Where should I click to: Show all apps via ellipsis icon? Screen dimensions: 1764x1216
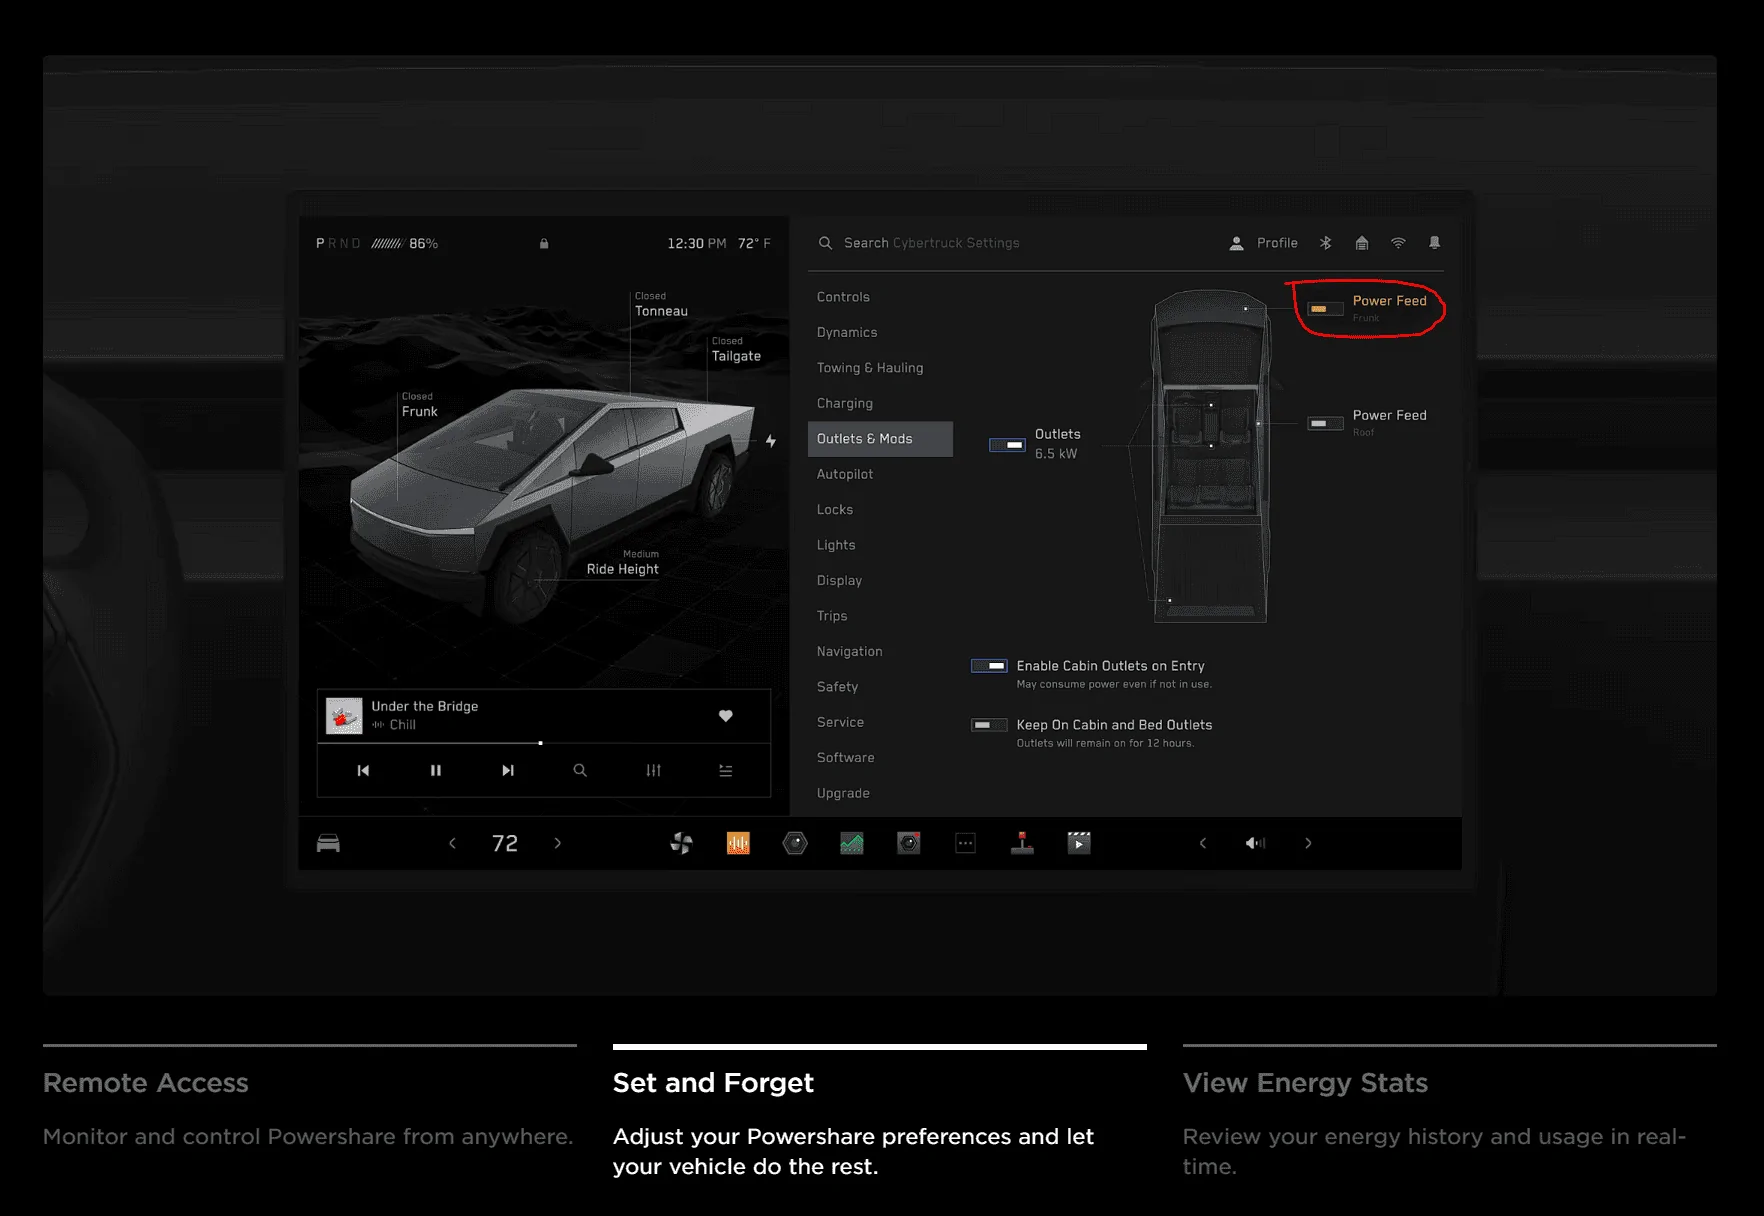click(x=965, y=843)
